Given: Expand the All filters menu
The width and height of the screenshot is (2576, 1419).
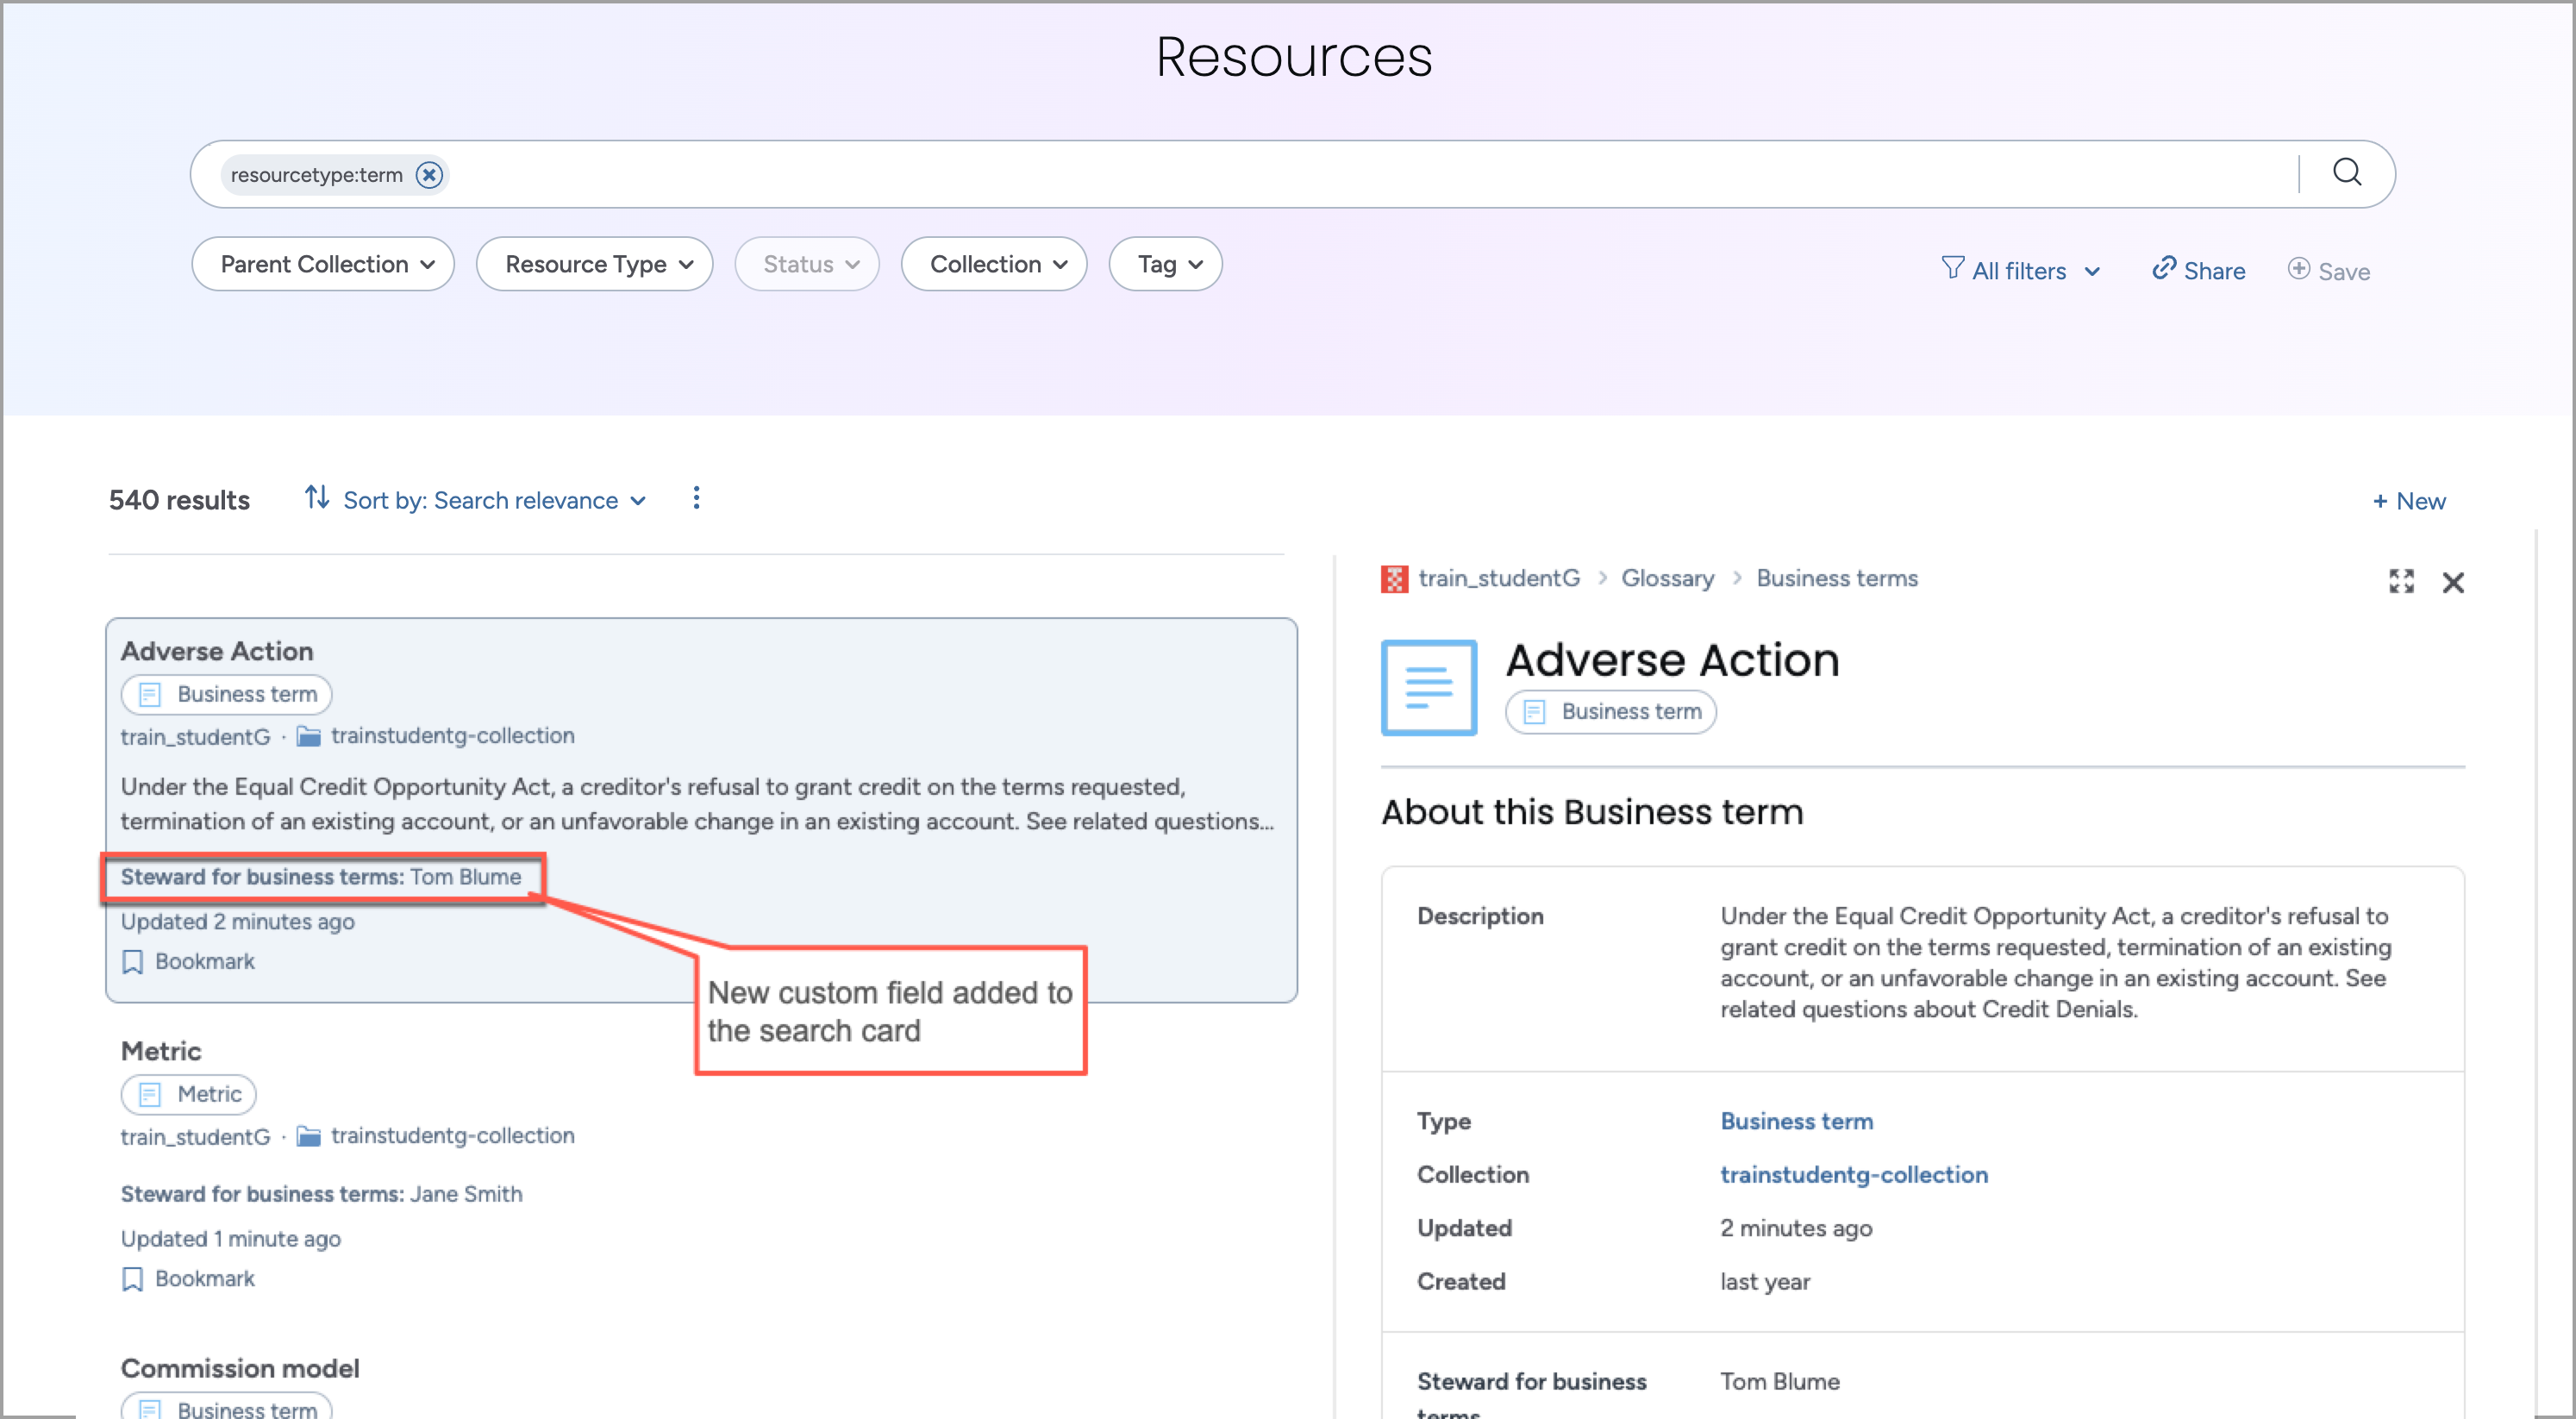Looking at the screenshot, I should click(2019, 270).
